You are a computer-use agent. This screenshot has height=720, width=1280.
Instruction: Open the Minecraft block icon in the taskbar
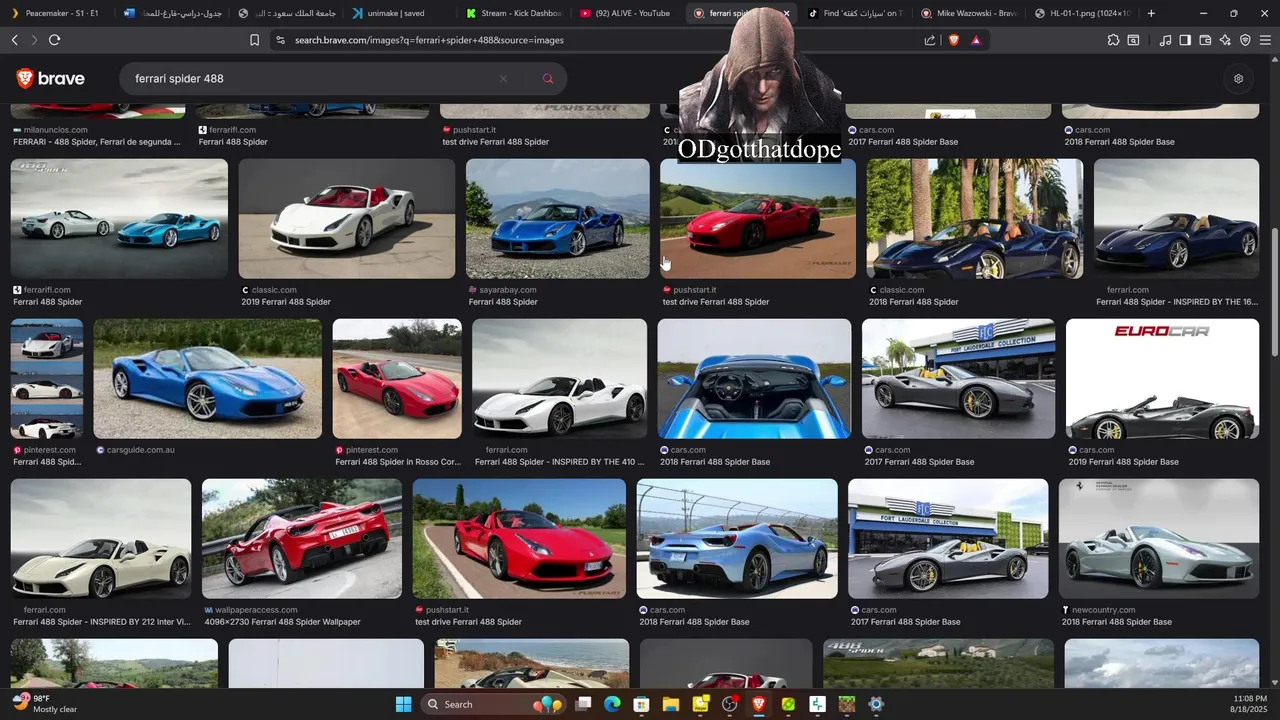[847, 704]
